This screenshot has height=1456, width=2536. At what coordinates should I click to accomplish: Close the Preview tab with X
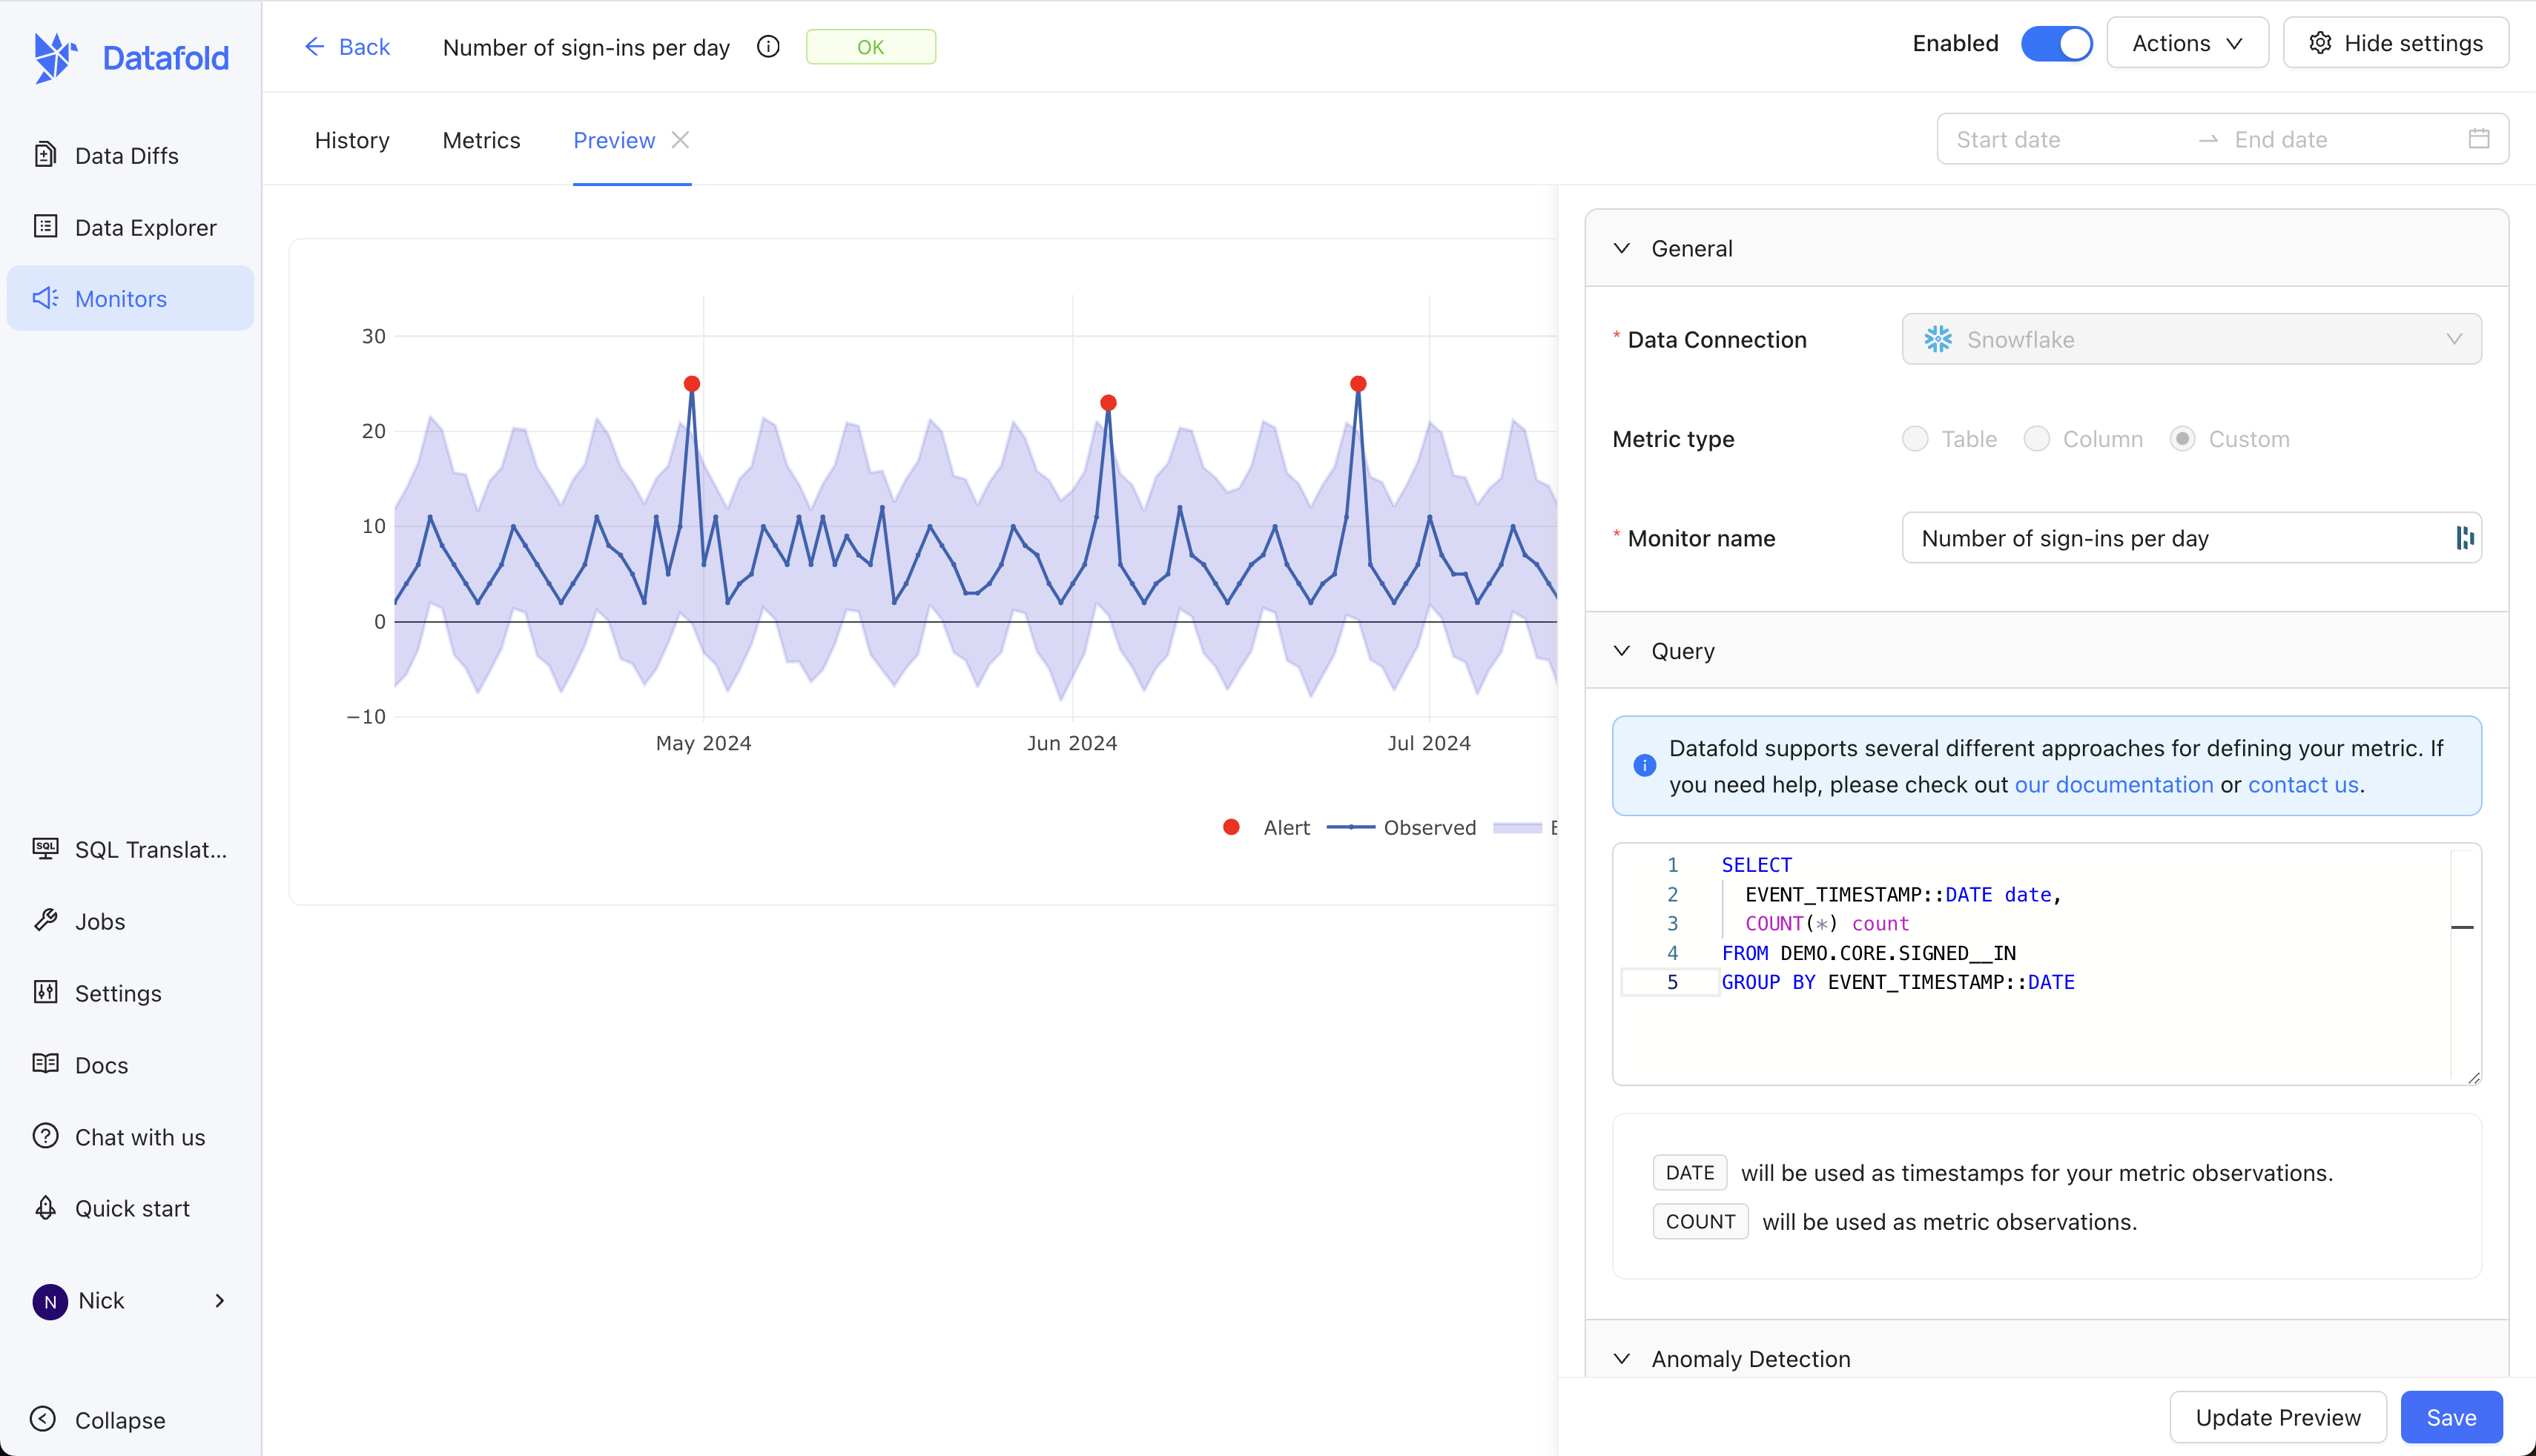pyautogui.click(x=680, y=140)
